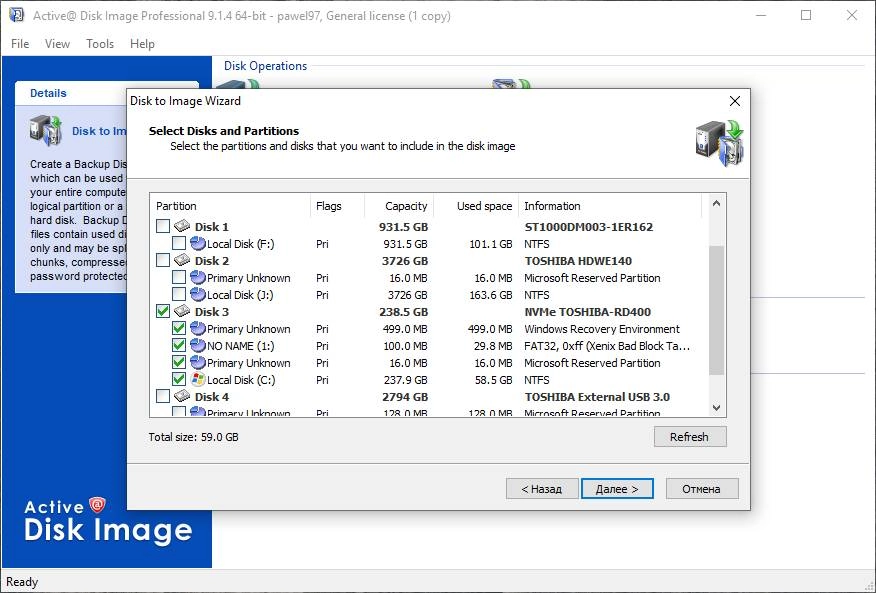This screenshot has height=593, width=876.
Task: Click the wizard header disk image icon
Action: [x=720, y=143]
